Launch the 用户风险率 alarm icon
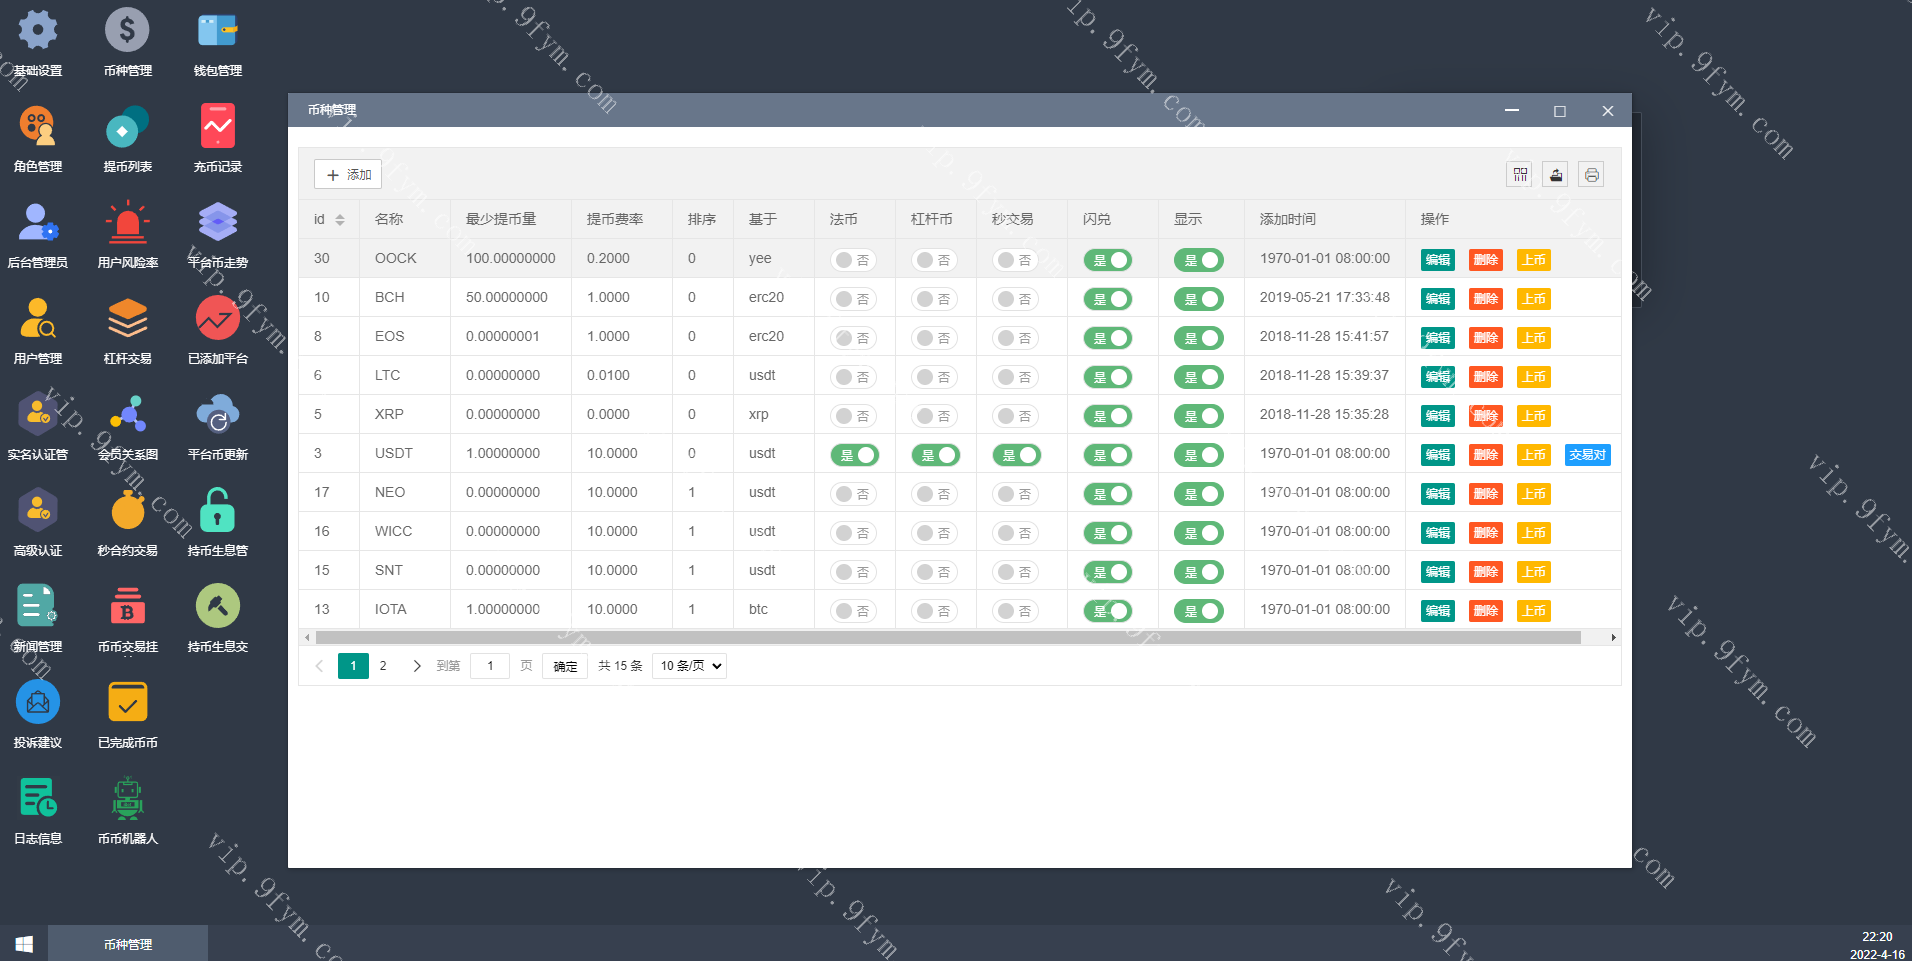Viewport: 1912px width, 961px height. pyautogui.click(x=127, y=224)
